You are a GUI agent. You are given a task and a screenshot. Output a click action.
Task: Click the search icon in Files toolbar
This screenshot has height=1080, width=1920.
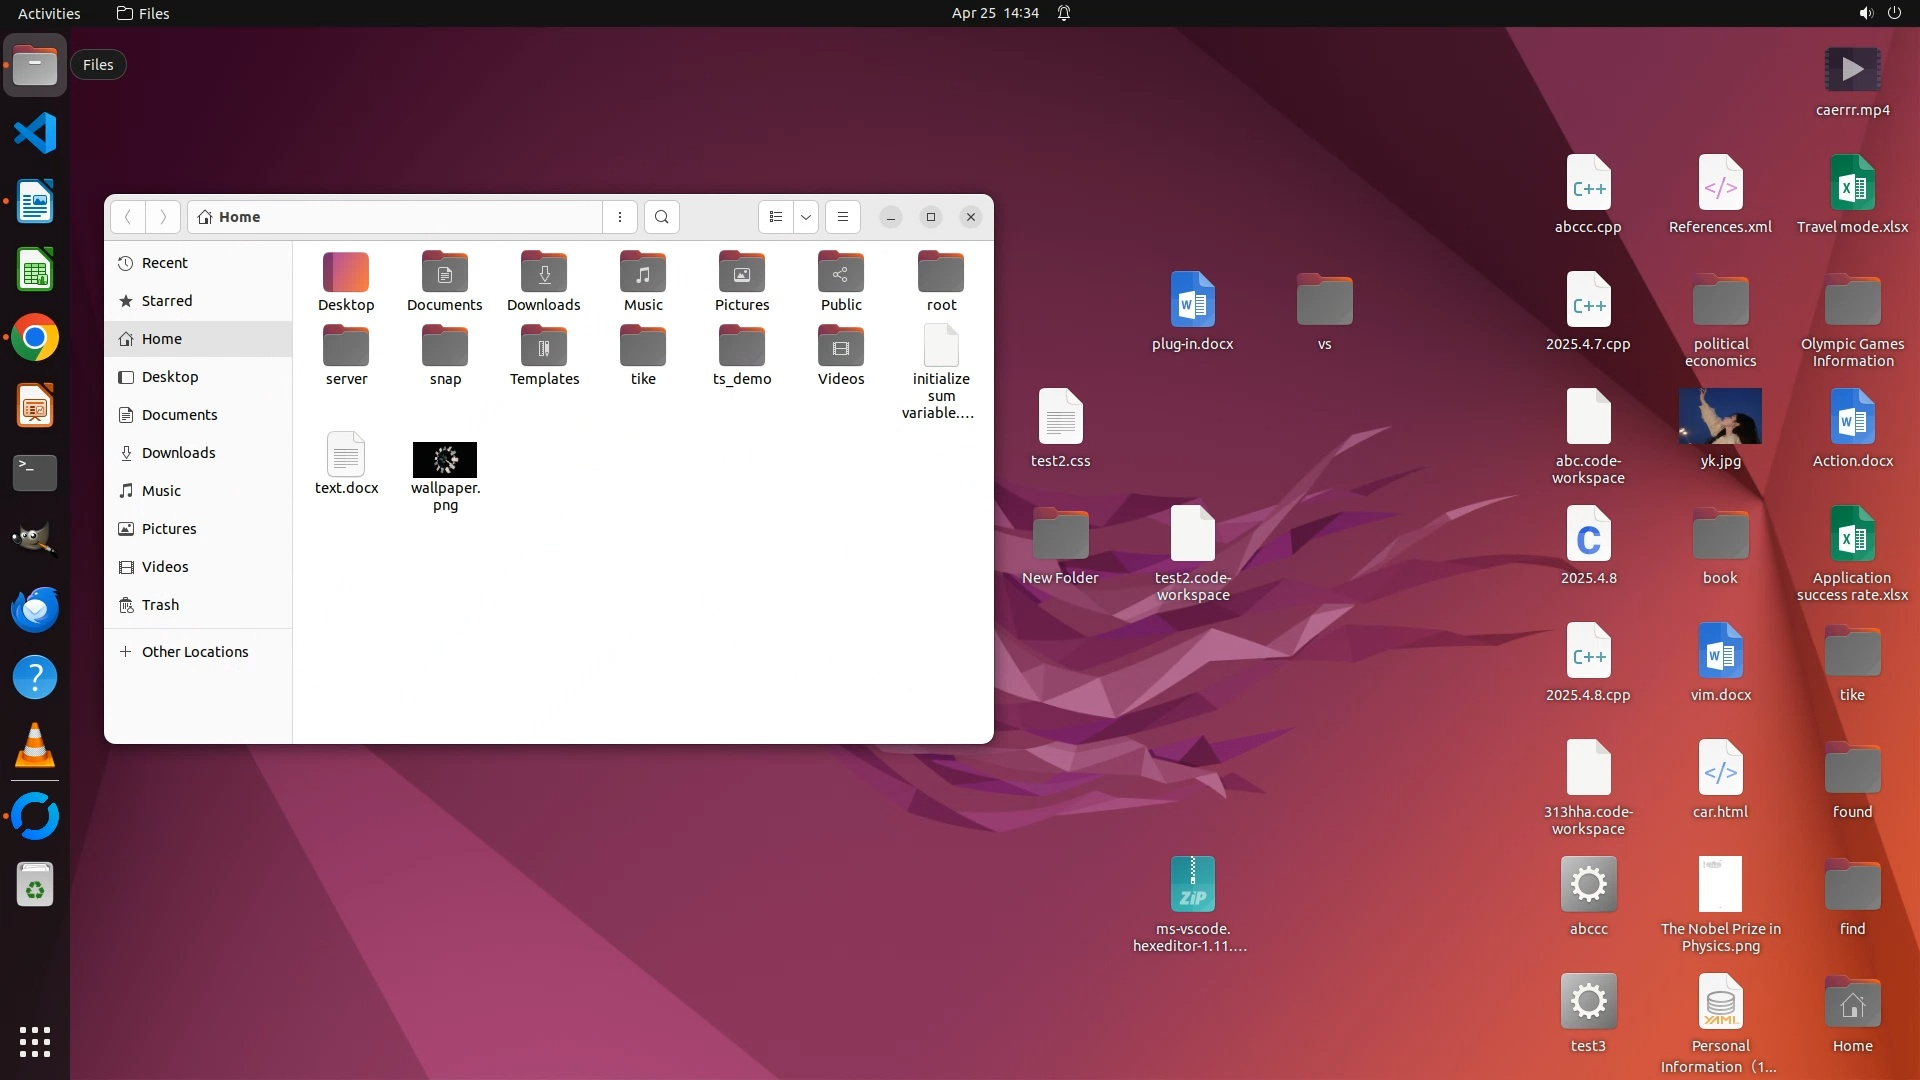tap(661, 217)
